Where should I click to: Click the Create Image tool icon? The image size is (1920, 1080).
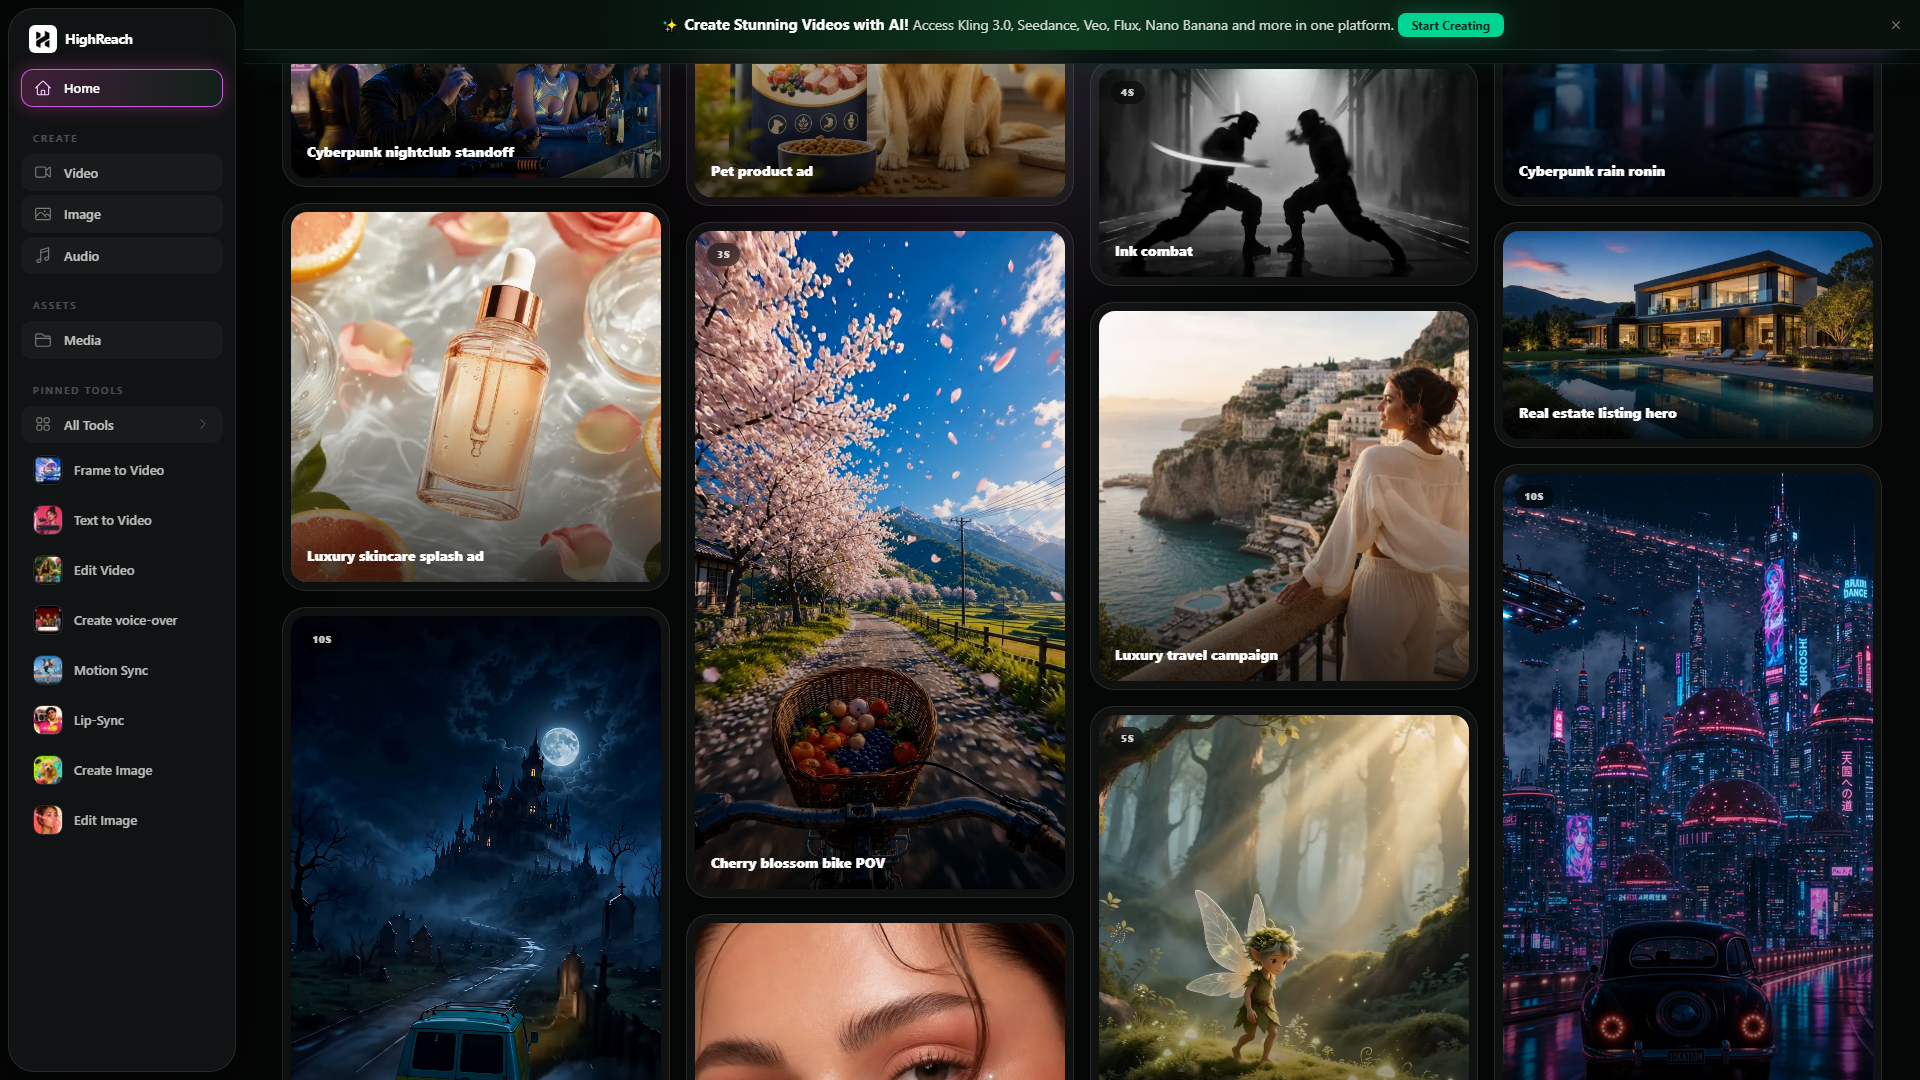(x=48, y=770)
